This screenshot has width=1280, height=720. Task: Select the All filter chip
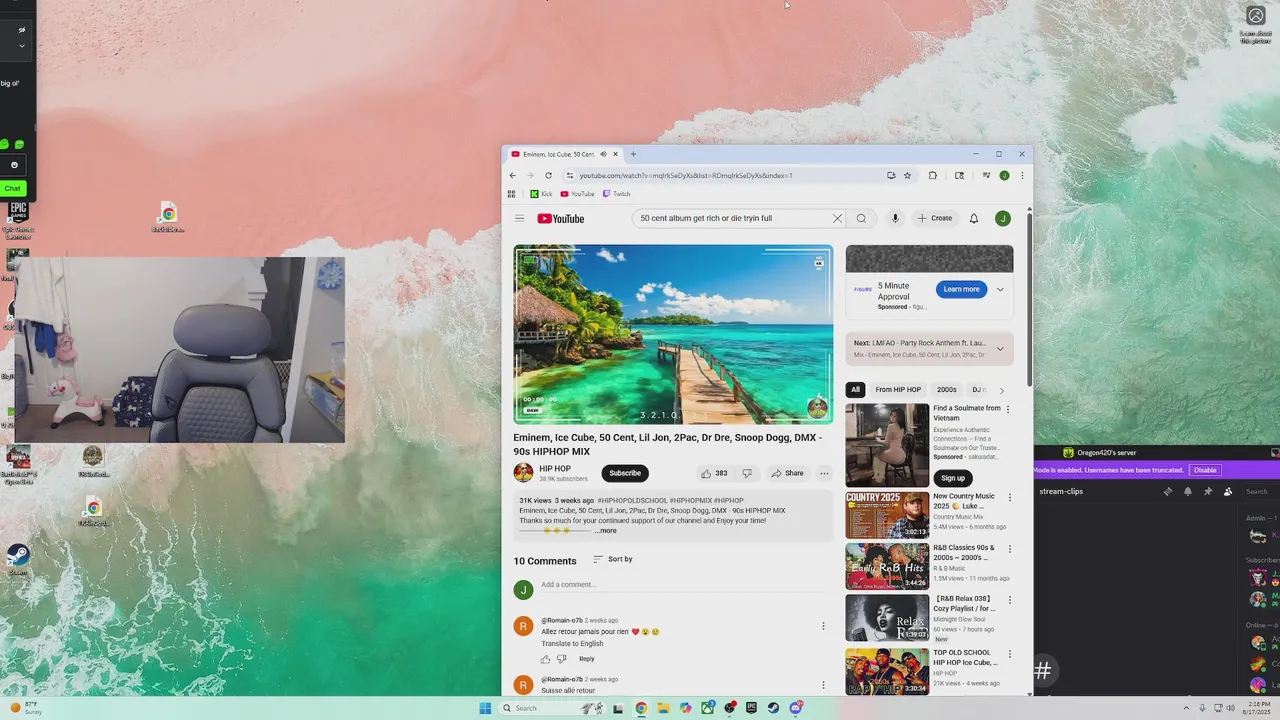click(855, 390)
